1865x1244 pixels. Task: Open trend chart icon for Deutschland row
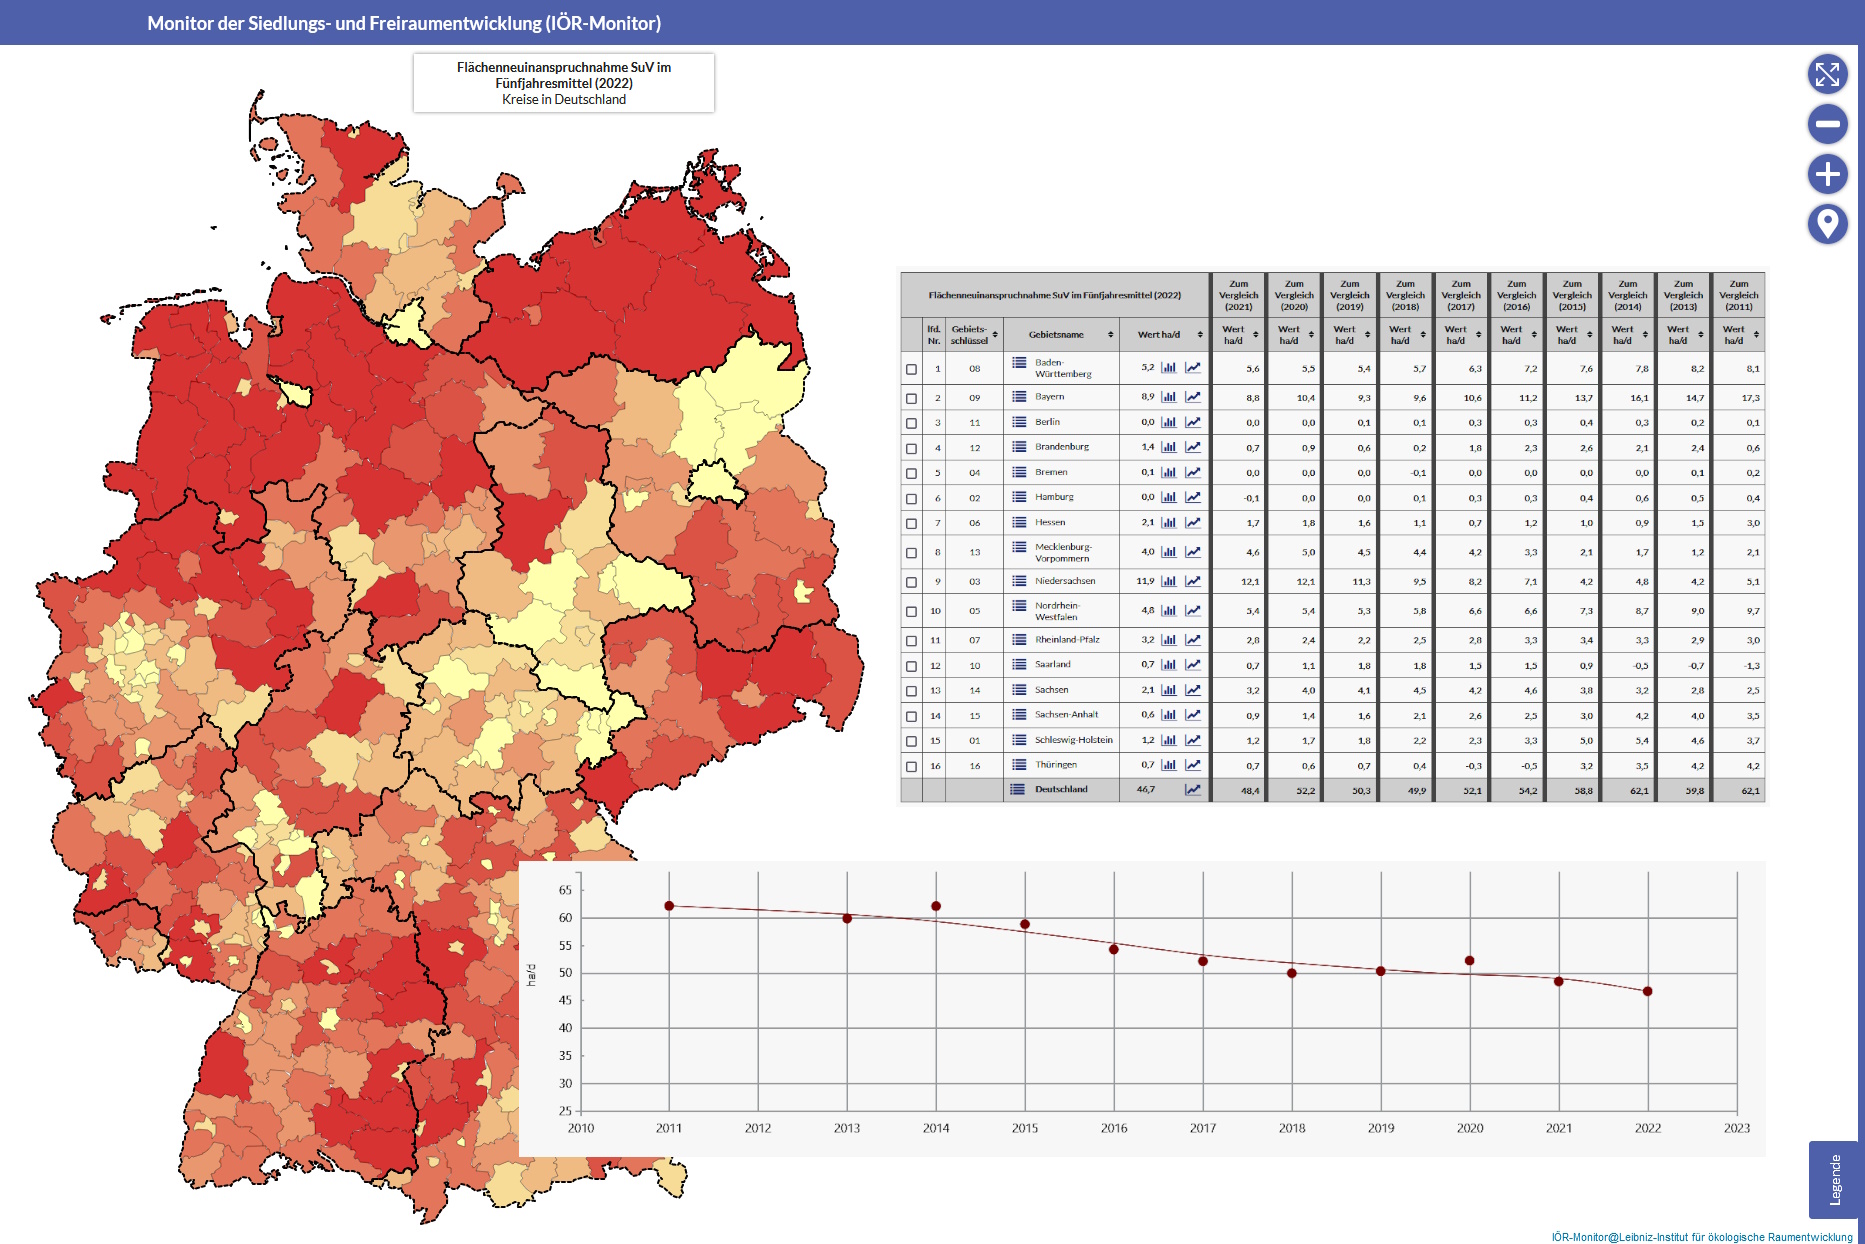coord(1193,790)
